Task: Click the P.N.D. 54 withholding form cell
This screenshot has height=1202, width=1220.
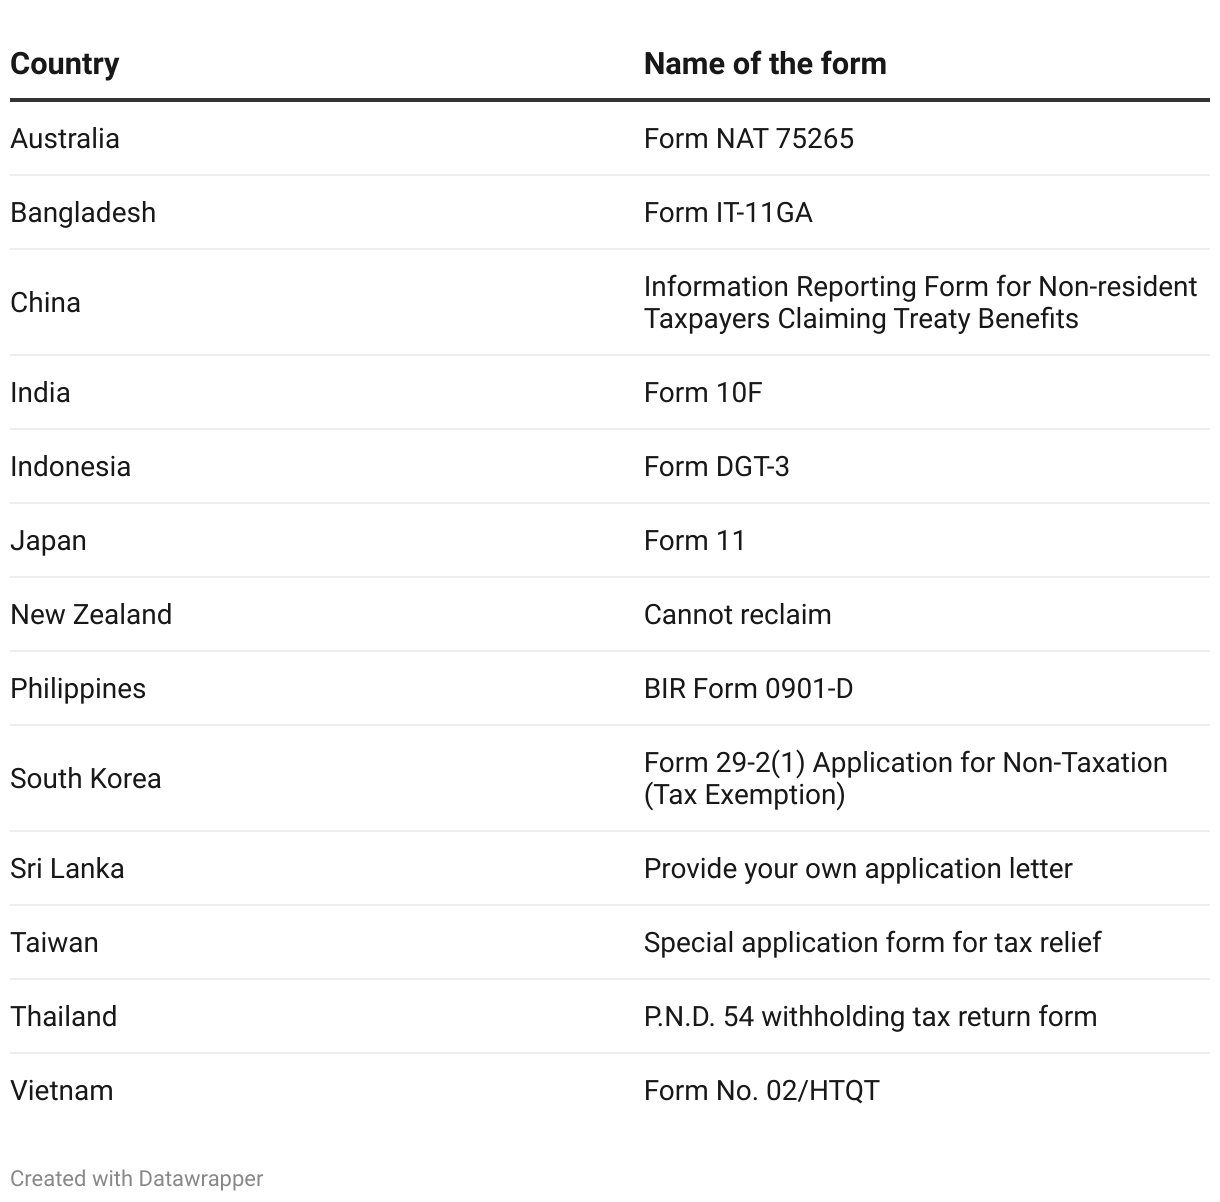Action: 870,1016
